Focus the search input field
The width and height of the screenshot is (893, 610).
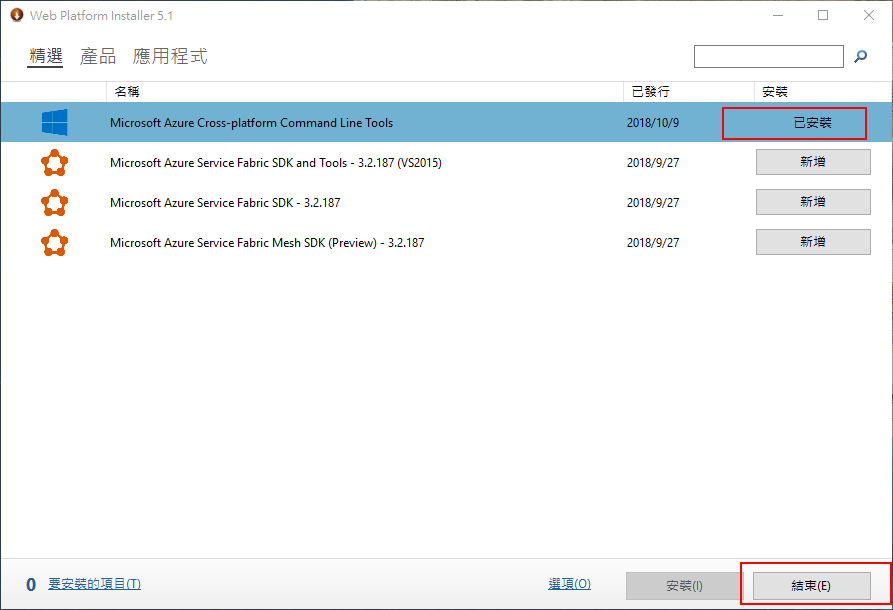click(x=768, y=56)
